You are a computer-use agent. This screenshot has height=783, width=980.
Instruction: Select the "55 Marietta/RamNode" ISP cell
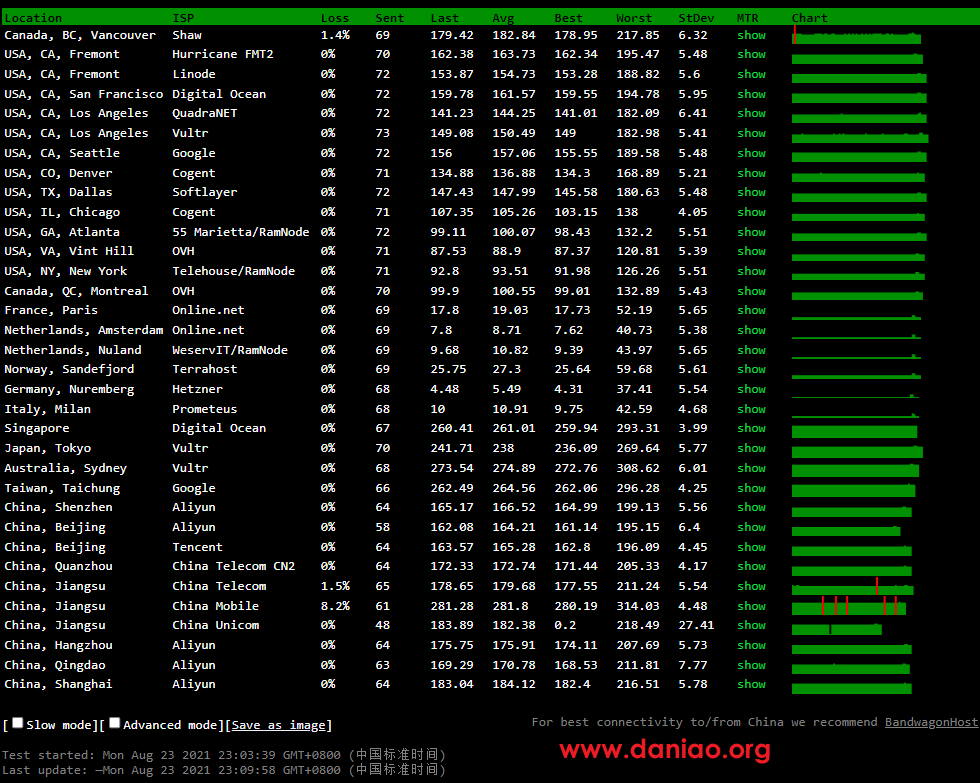[x=241, y=232]
